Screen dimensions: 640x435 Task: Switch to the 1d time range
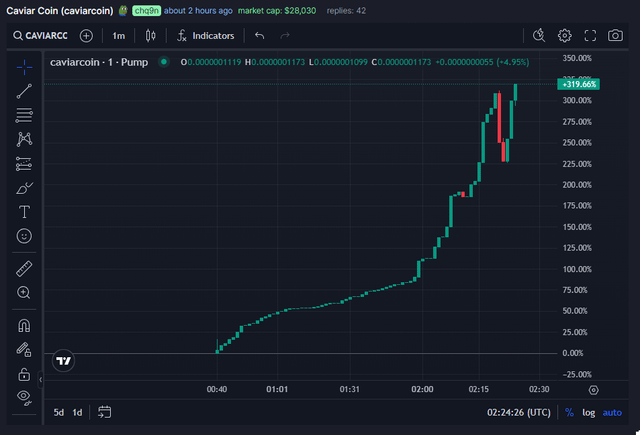pos(77,412)
